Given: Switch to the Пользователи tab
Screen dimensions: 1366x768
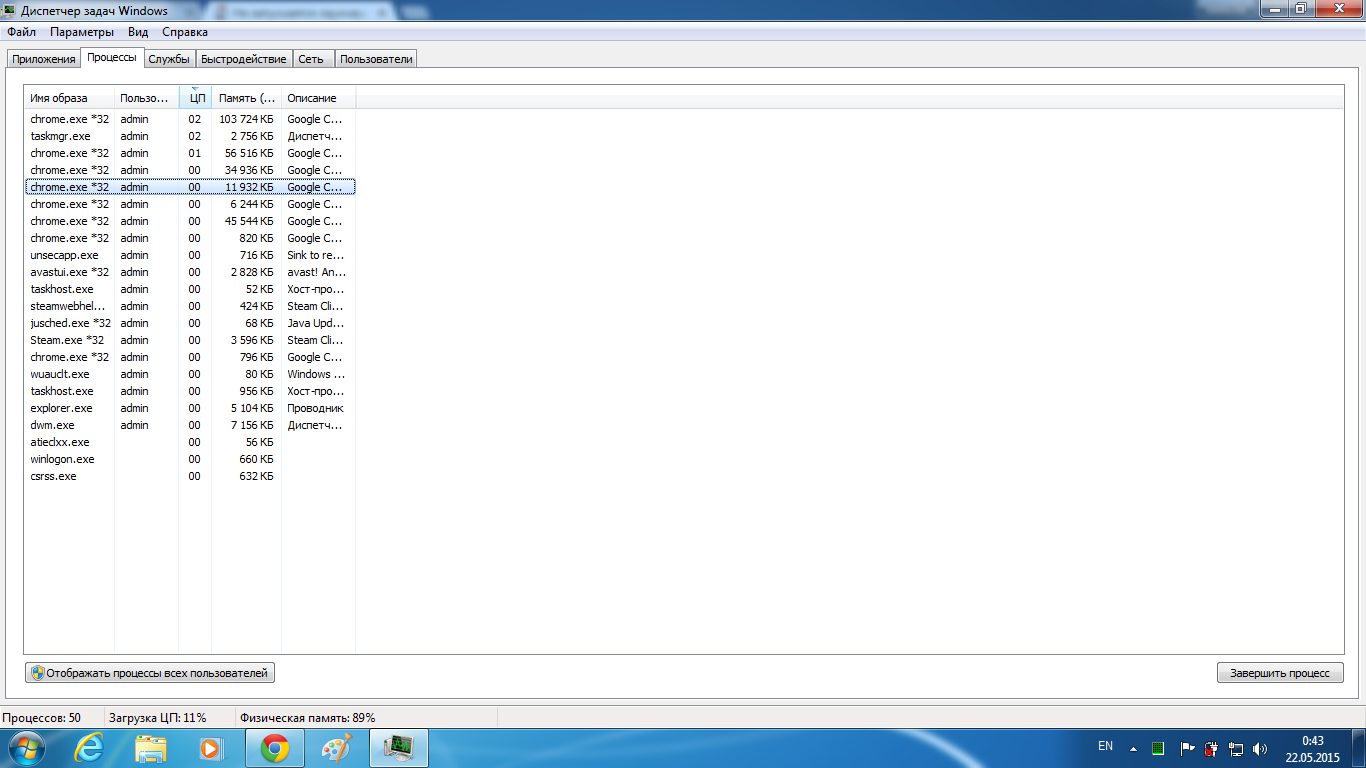Looking at the screenshot, I should coord(376,59).
